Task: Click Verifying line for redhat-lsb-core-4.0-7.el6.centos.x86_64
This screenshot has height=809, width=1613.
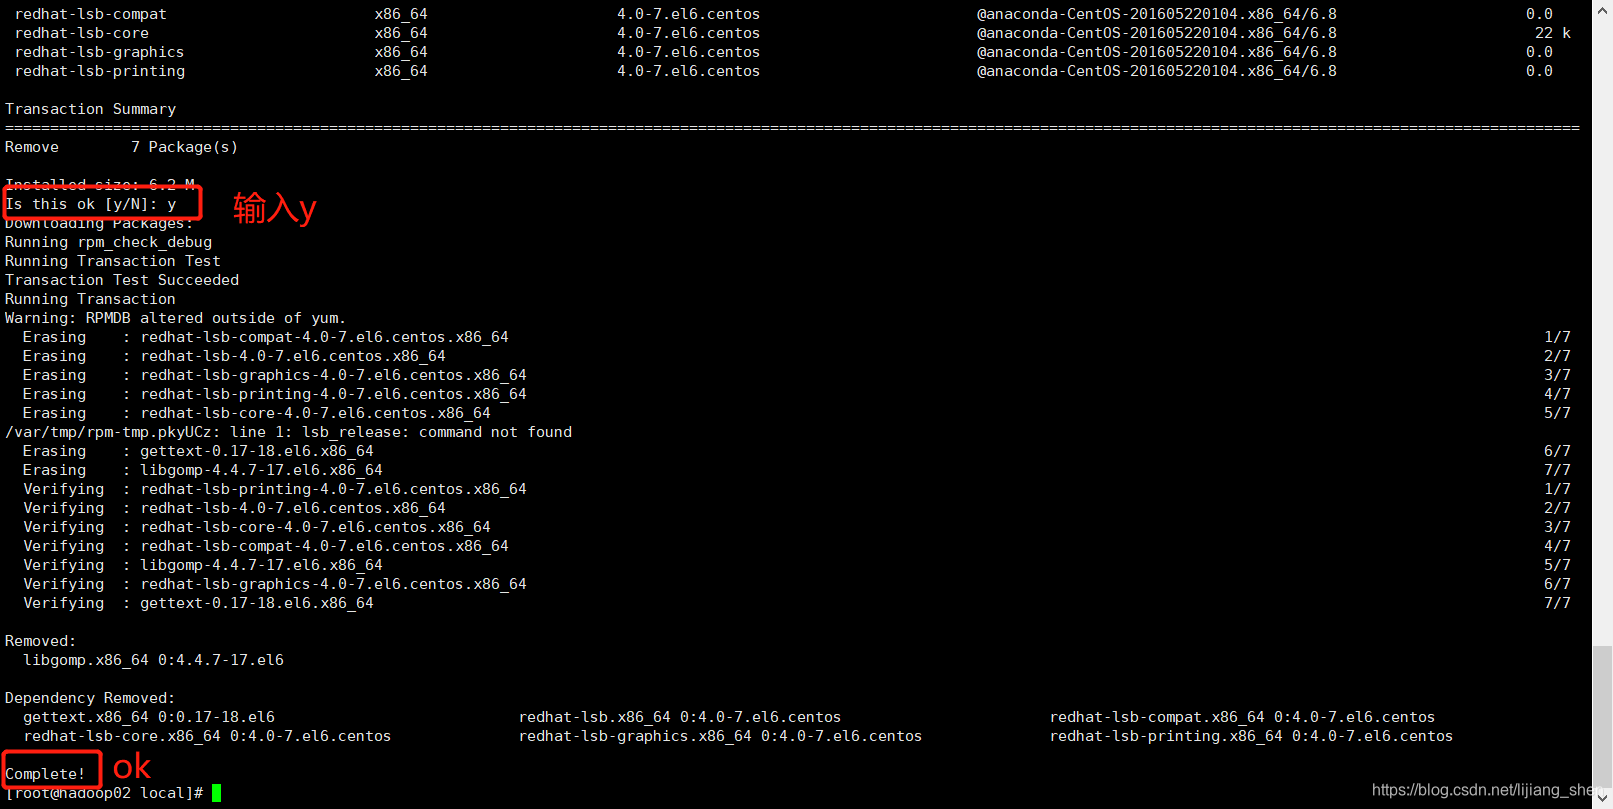Action: pos(796,527)
